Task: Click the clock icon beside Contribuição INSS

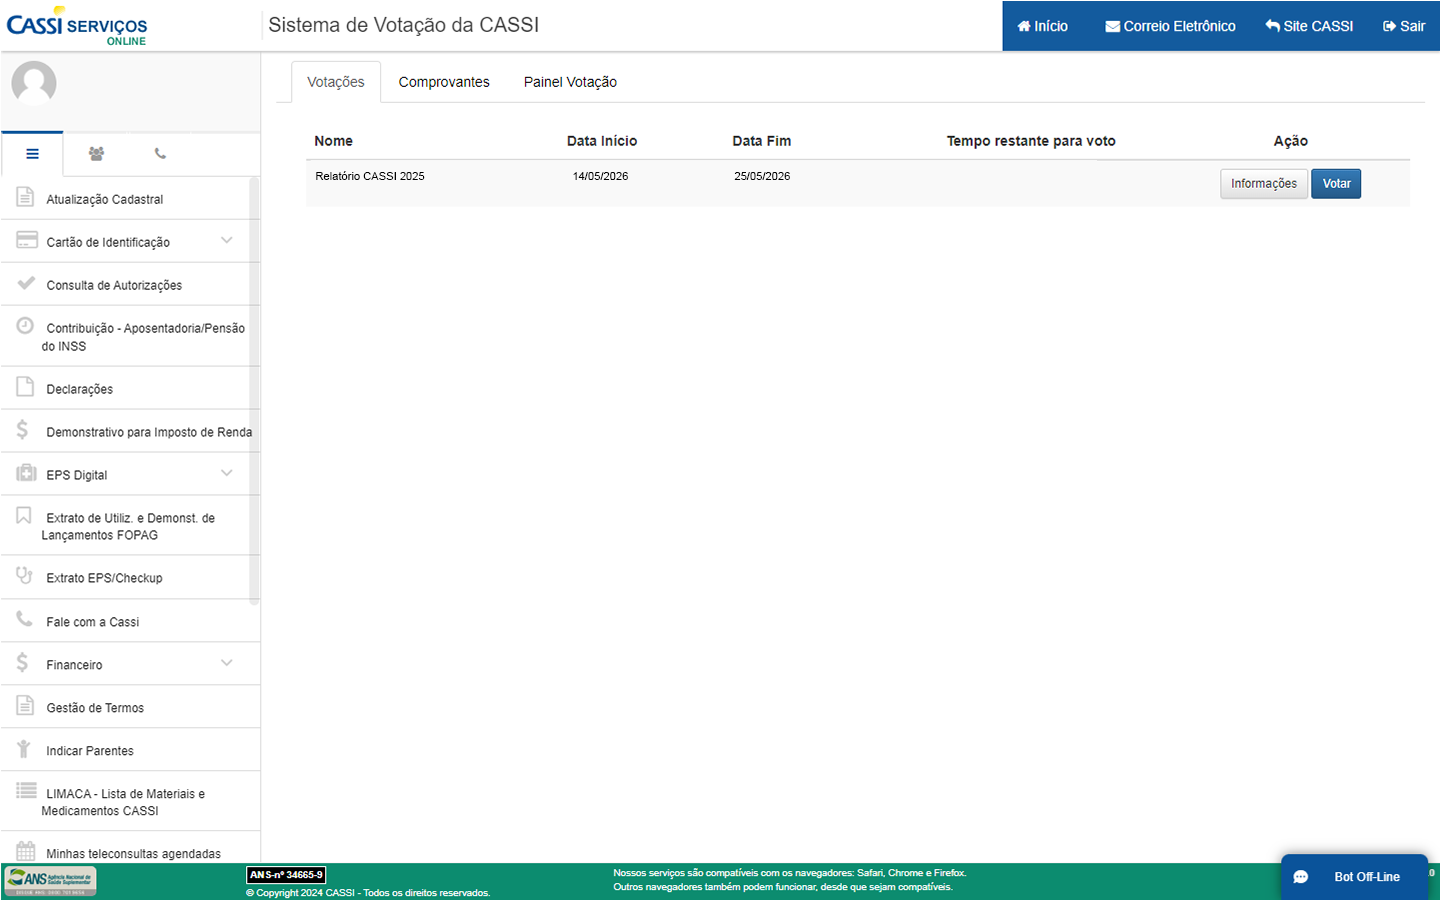Action: click(x=25, y=326)
